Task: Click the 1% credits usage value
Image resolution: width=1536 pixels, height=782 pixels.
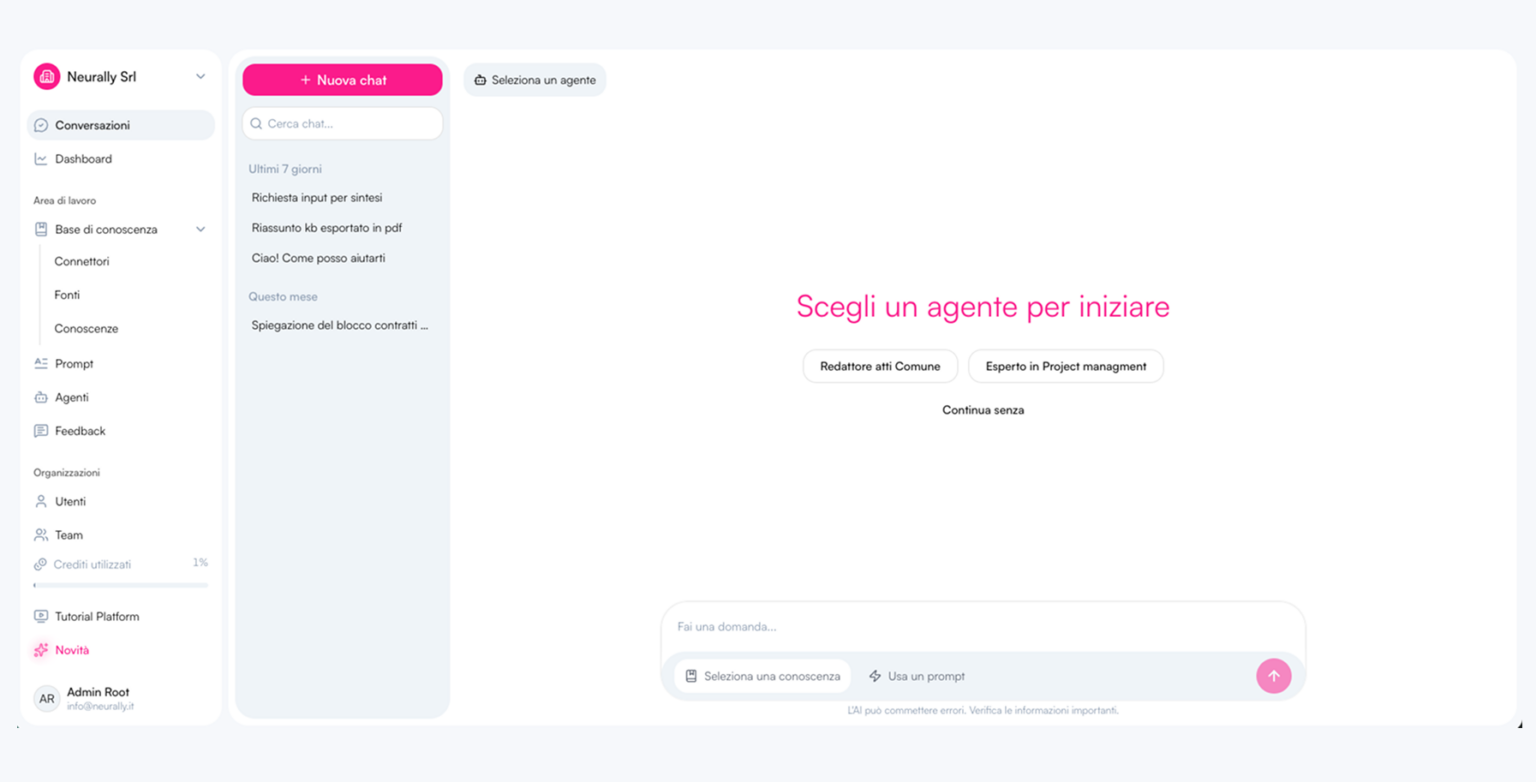Action: click(x=200, y=563)
